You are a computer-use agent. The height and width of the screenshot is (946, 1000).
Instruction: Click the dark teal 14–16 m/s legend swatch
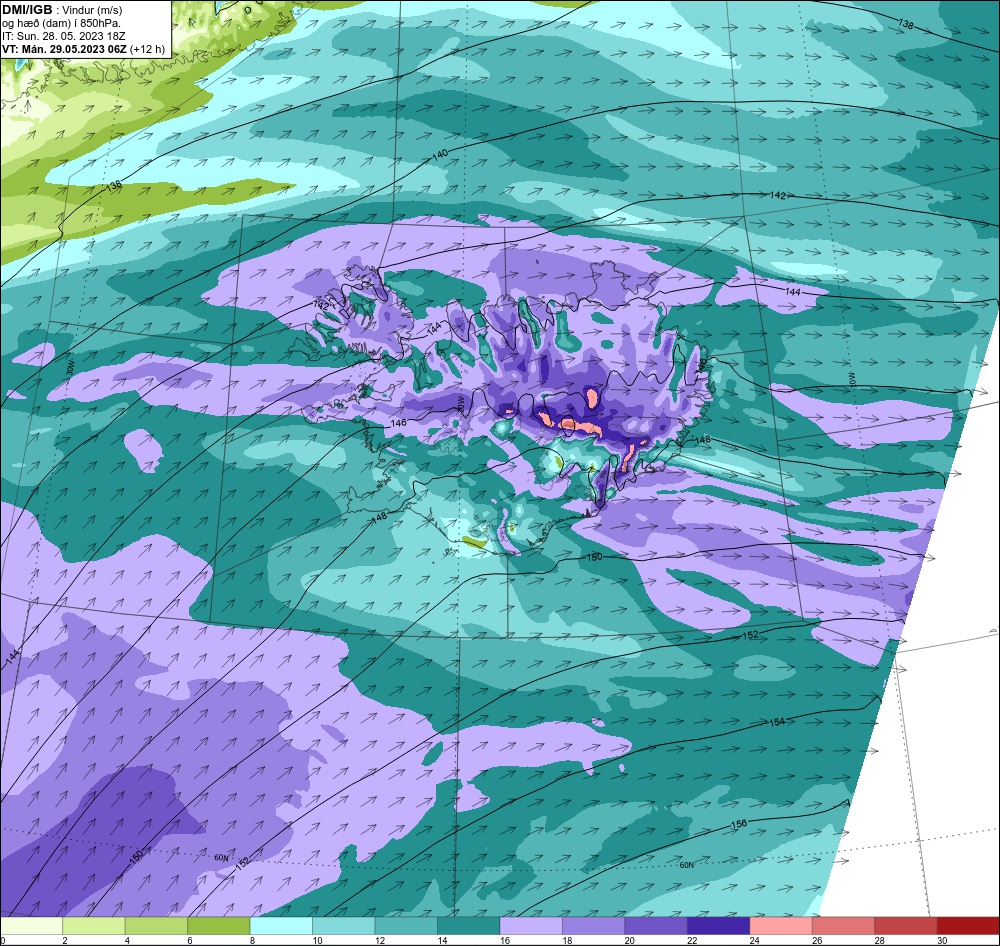(x=469, y=926)
